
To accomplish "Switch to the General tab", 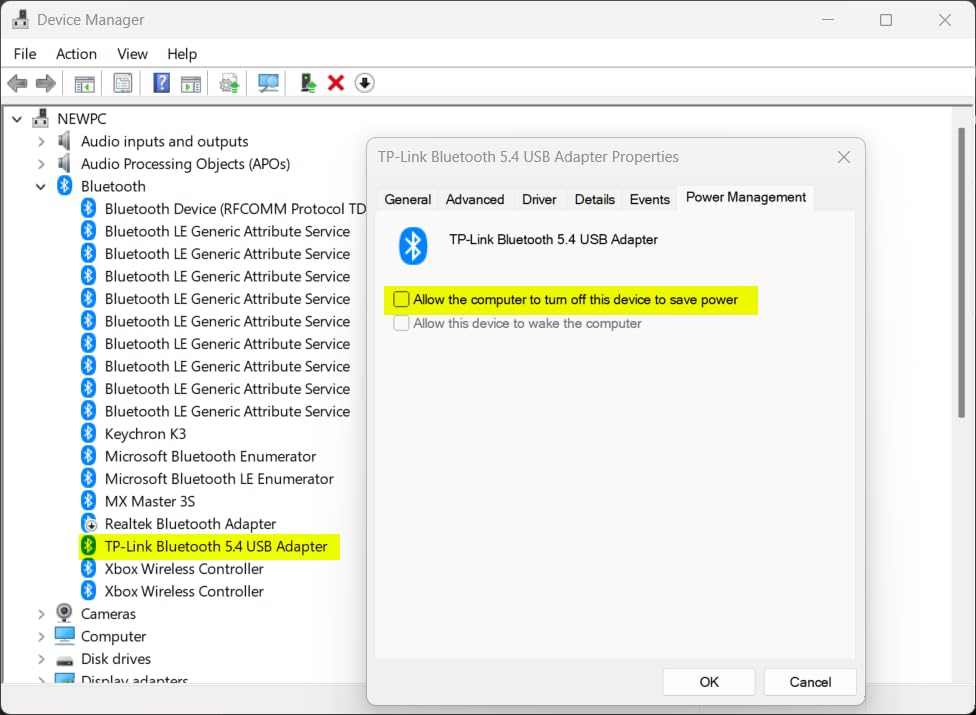I will coord(408,199).
